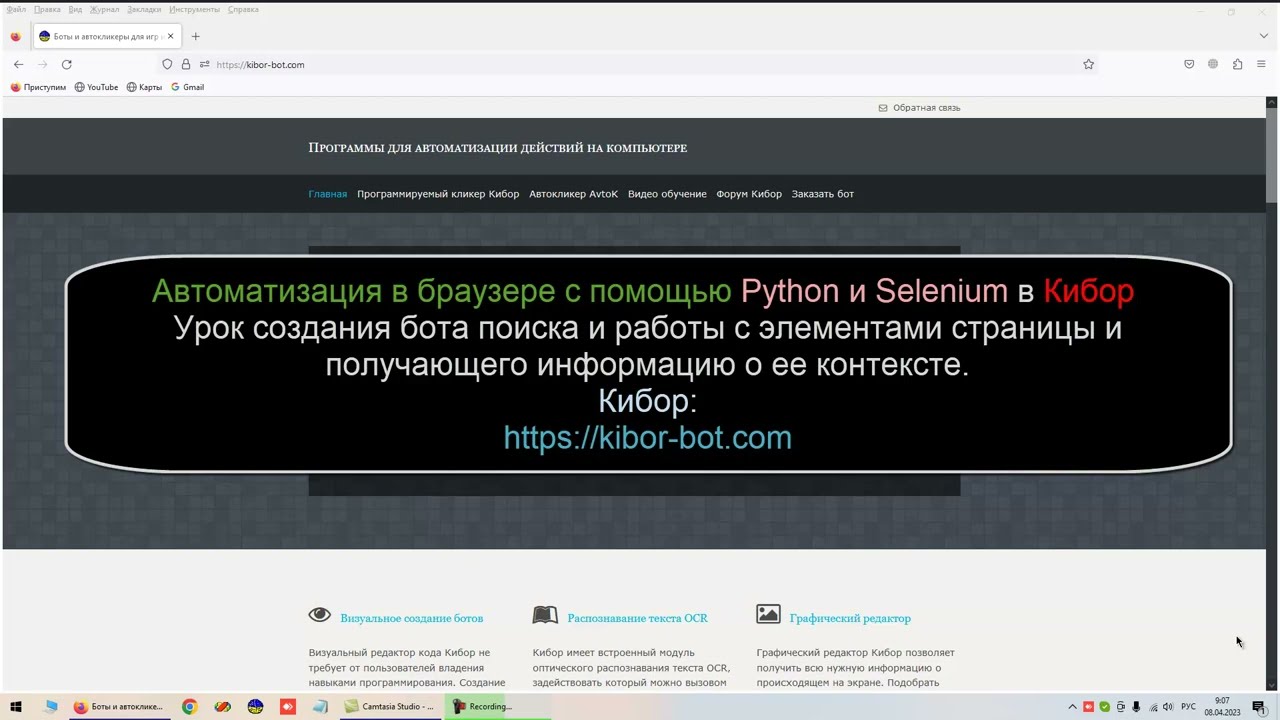Viewport: 1280px width, 720px height.
Task: Open the notepad icon on the taskbar
Action: click(320, 706)
